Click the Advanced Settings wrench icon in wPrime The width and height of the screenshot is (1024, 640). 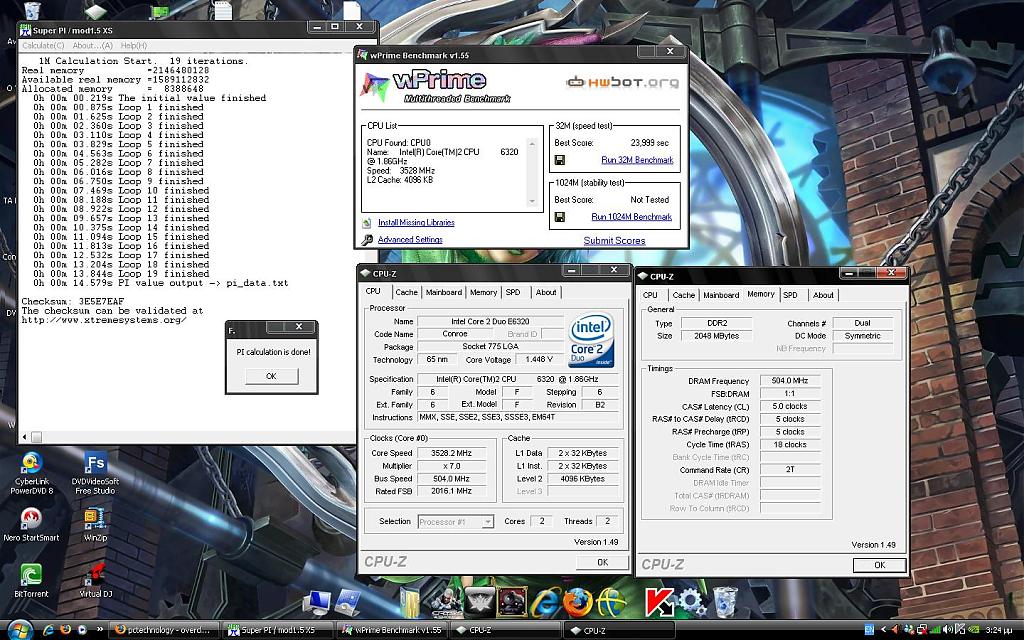coord(367,240)
